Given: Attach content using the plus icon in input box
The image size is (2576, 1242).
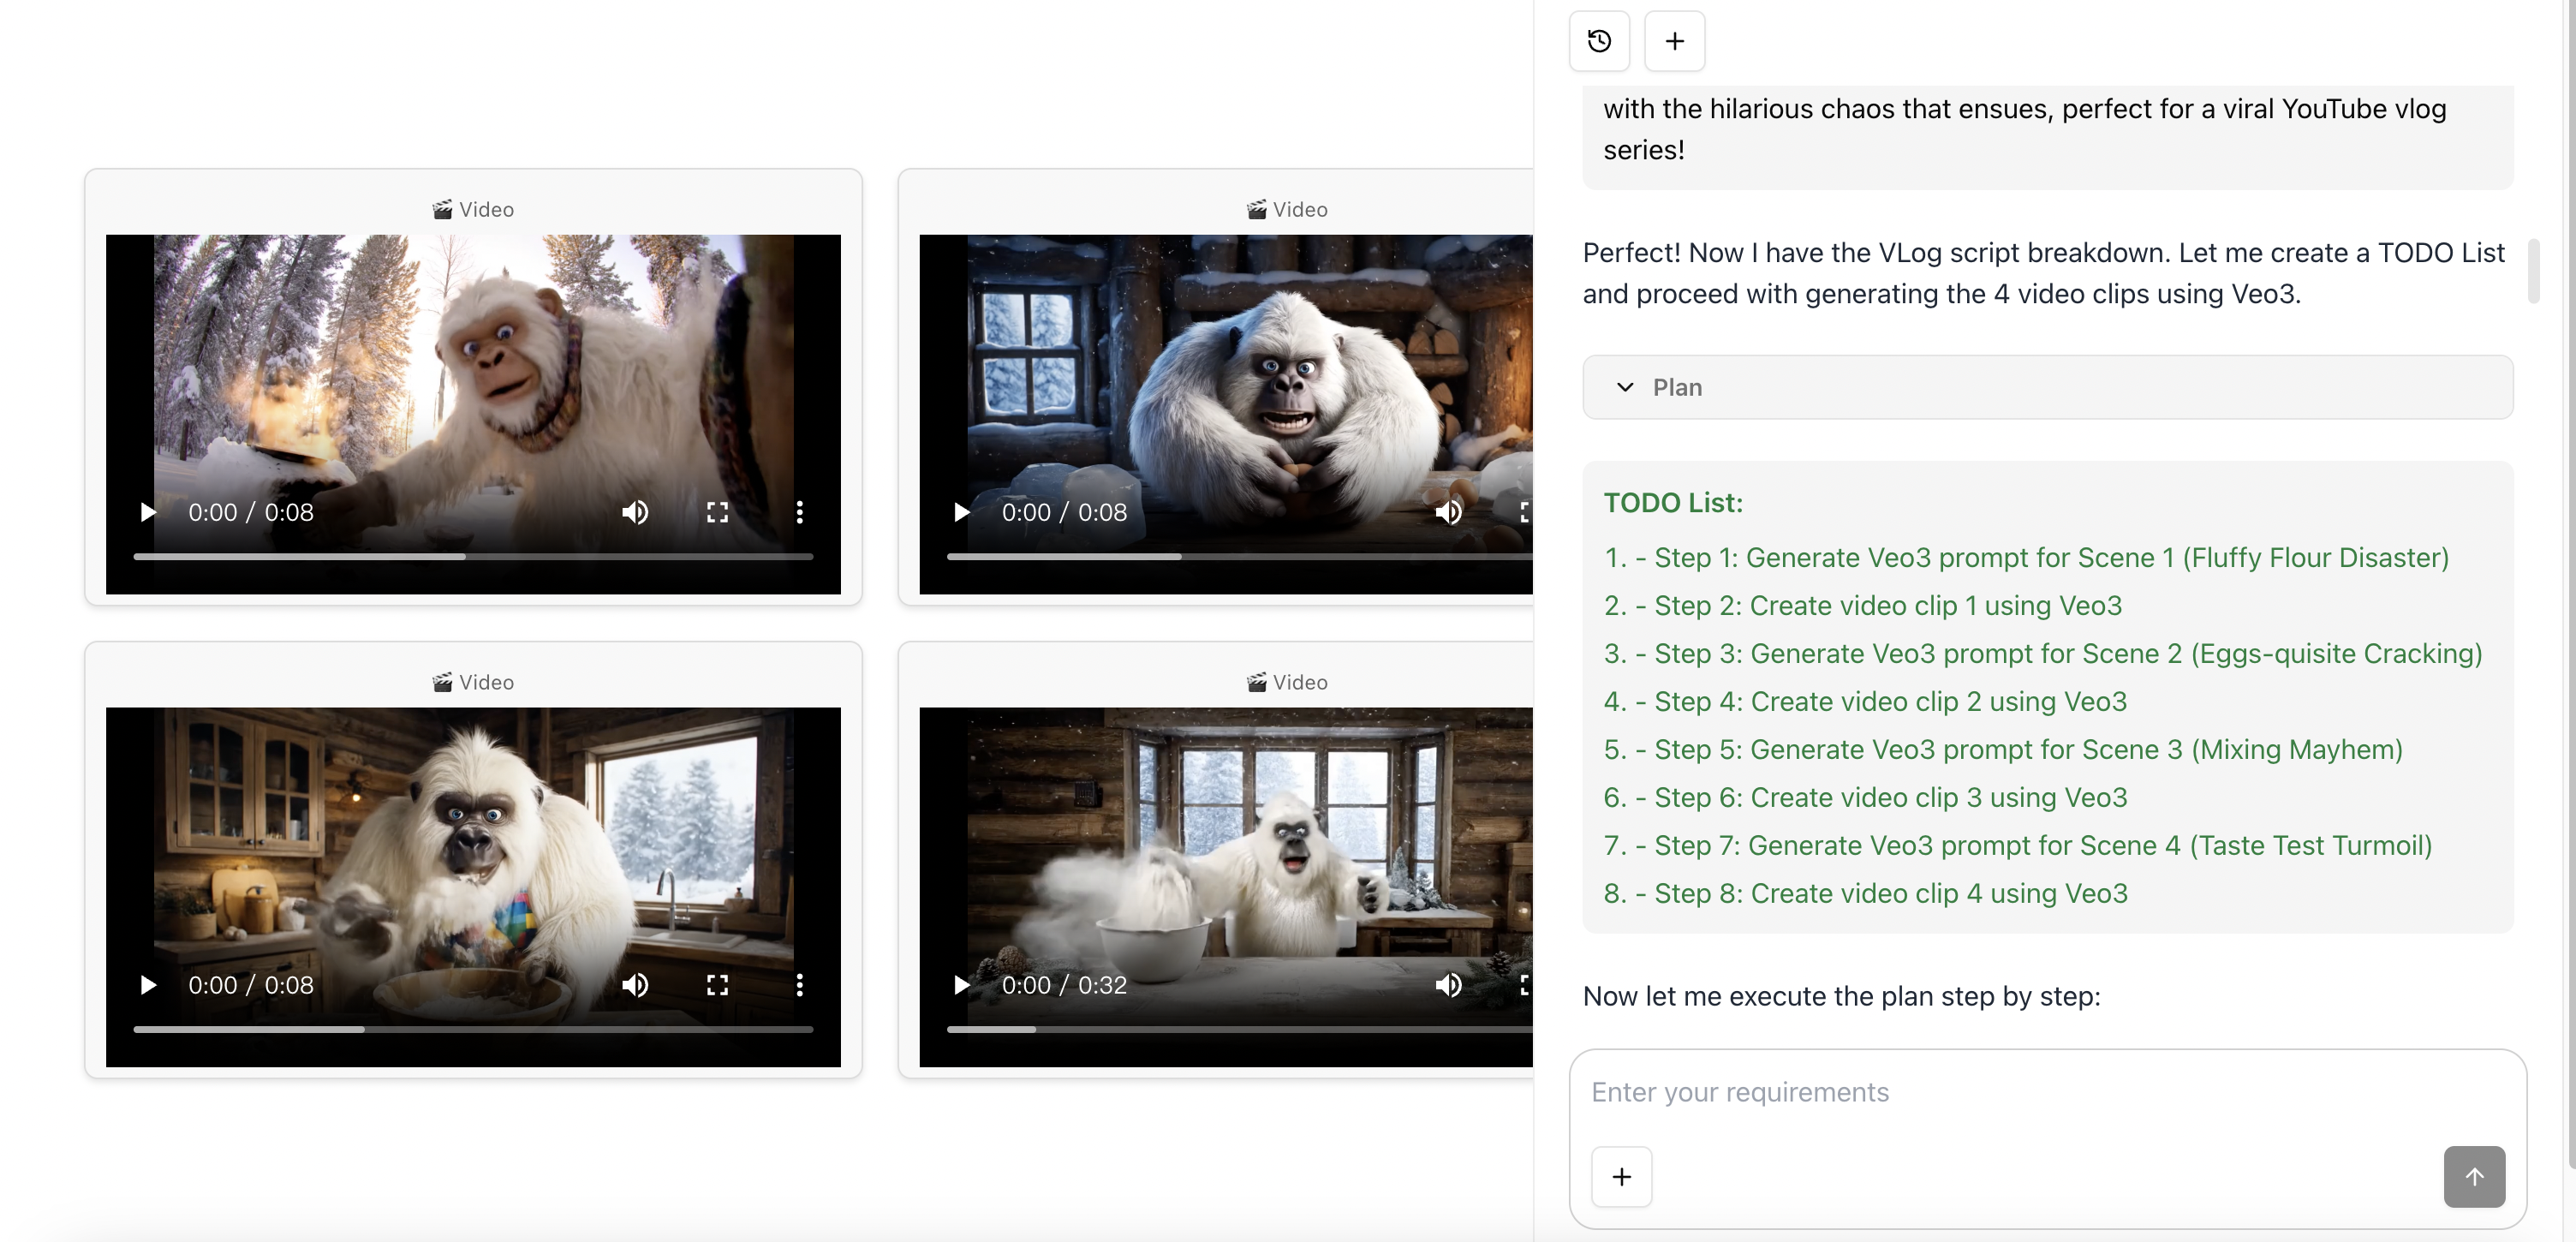Looking at the screenshot, I should 1620,1177.
